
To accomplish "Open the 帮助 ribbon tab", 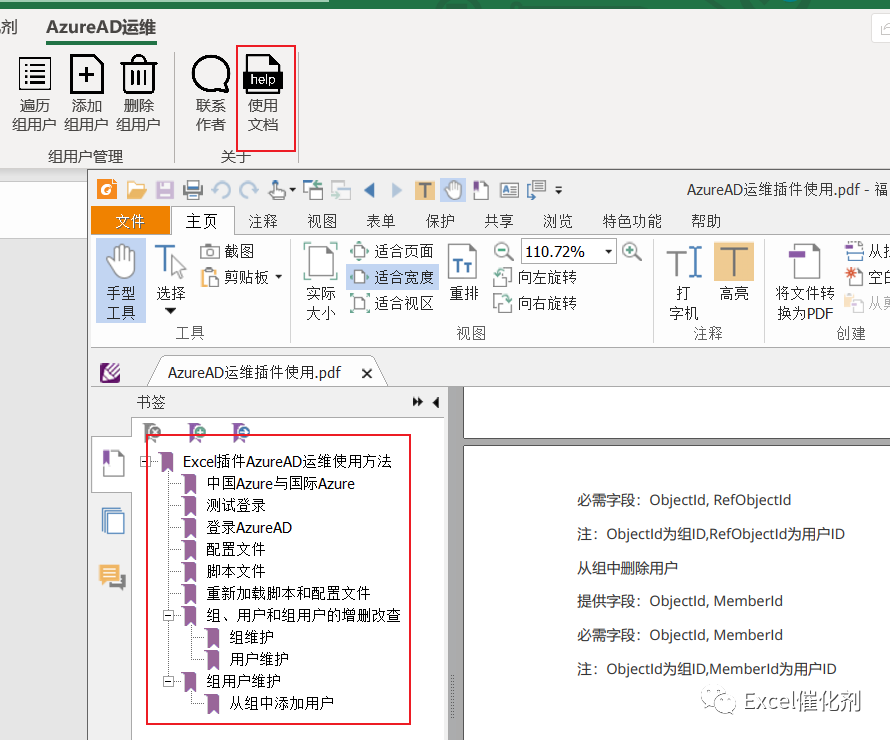I will coord(706,221).
